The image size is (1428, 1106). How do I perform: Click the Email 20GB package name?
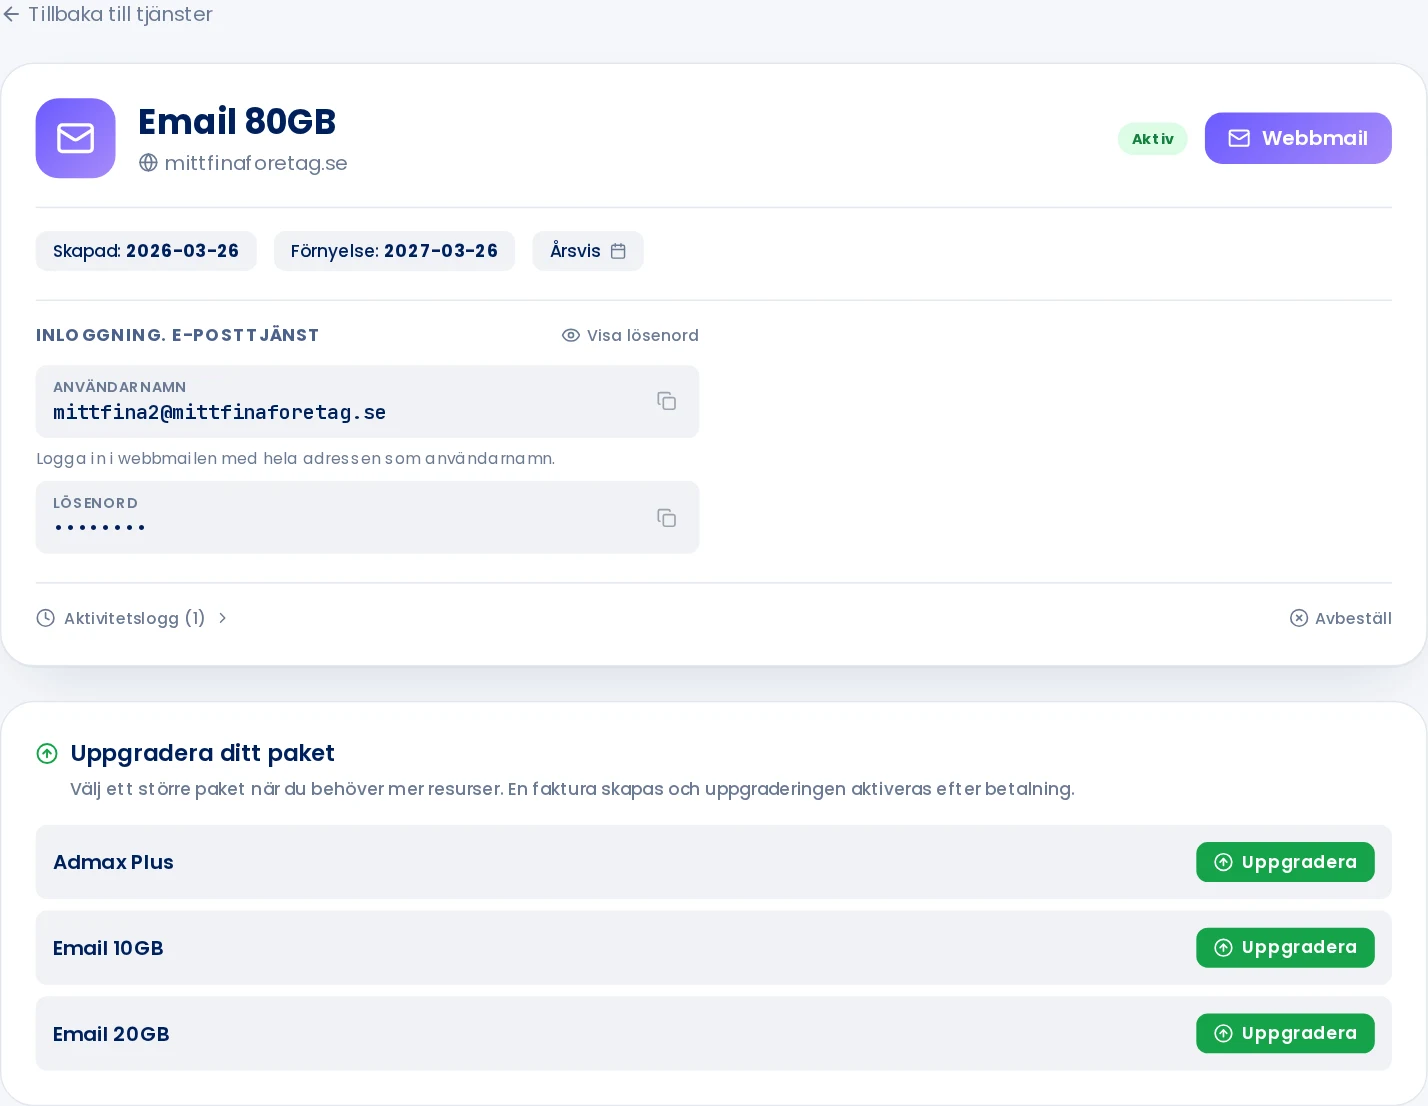[111, 1034]
